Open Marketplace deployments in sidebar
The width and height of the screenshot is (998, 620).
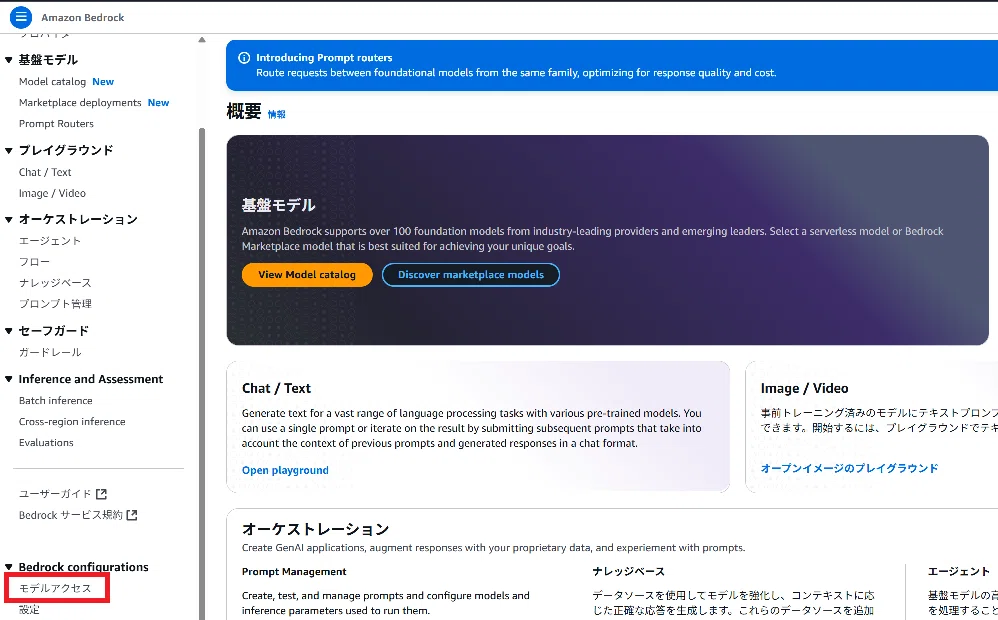click(80, 102)
